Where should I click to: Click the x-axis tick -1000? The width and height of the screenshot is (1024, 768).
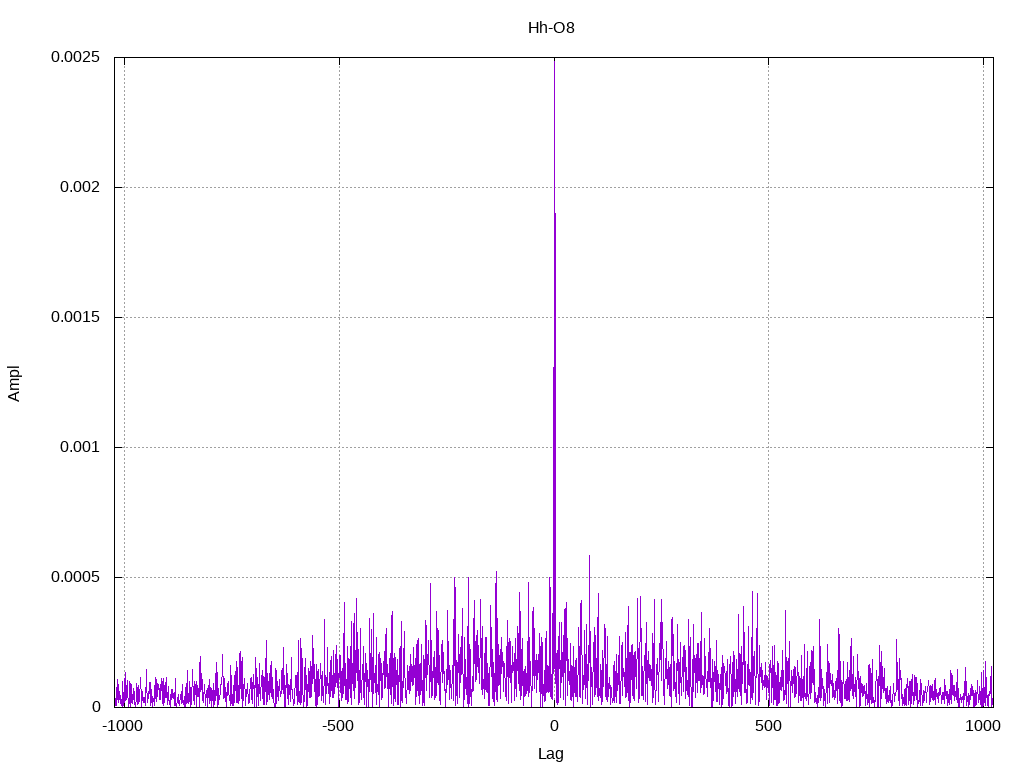pos(123,726)
